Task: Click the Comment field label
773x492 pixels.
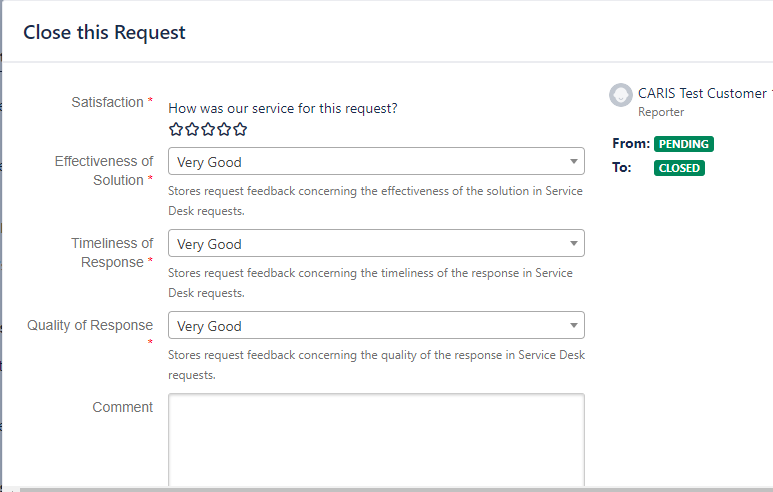Action: click(x=122, y=407)
